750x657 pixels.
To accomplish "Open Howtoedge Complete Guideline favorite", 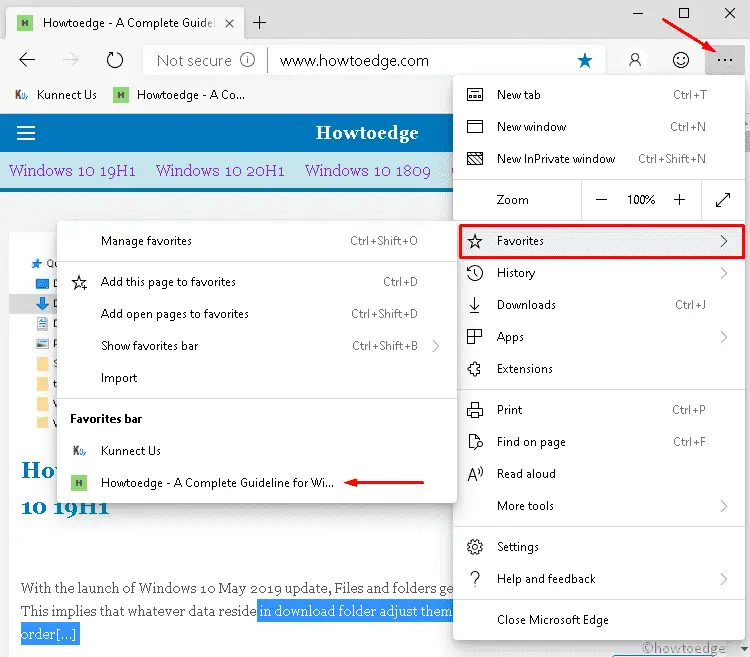I will tap(257, 483).
